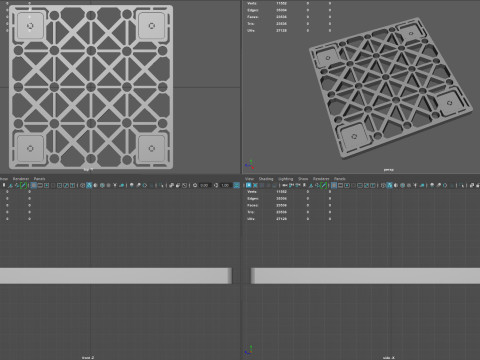Enable multisample anti-aliasing in front view toolbar
Image resolution: width=480 pixels, height=360 pixels.
click(x=145, y=185)
